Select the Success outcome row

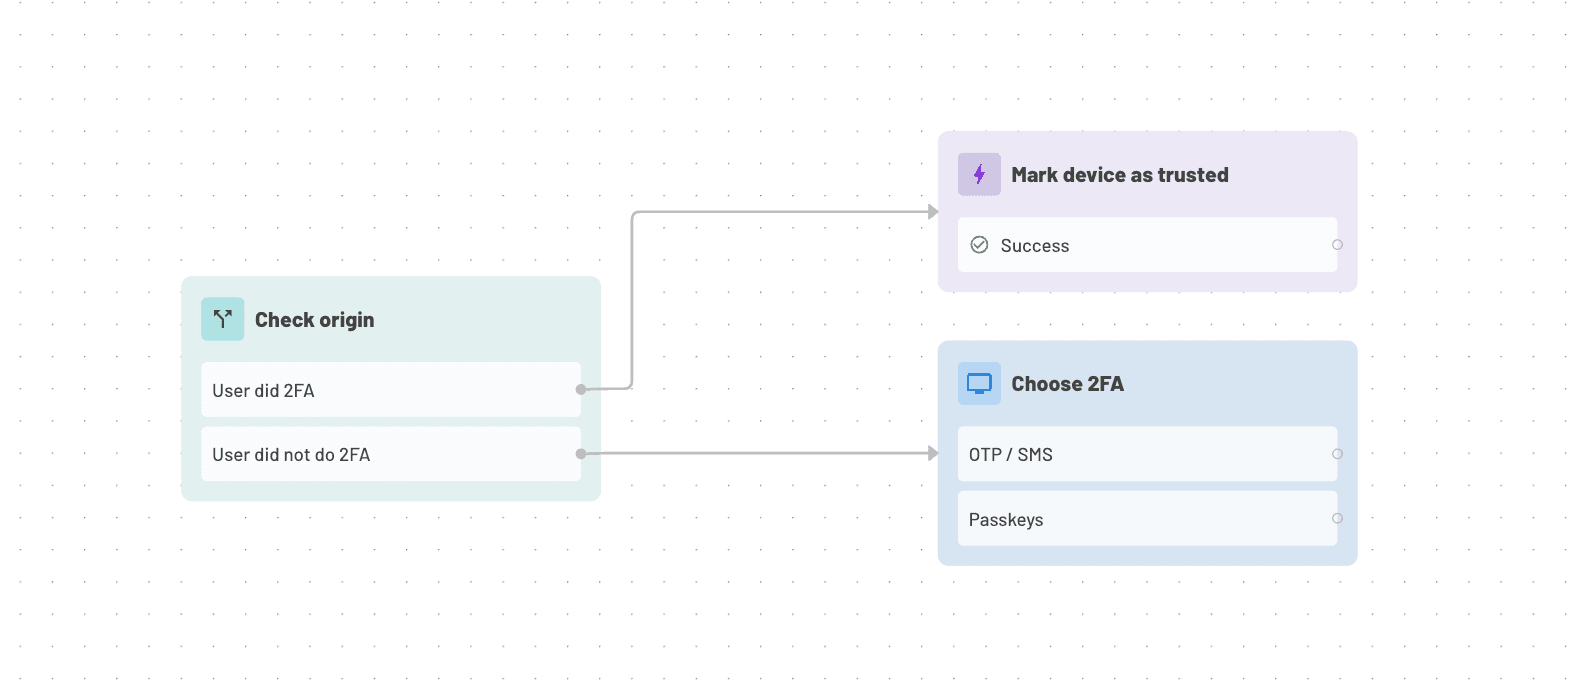pyautogui.click(x=1147, y=245)
